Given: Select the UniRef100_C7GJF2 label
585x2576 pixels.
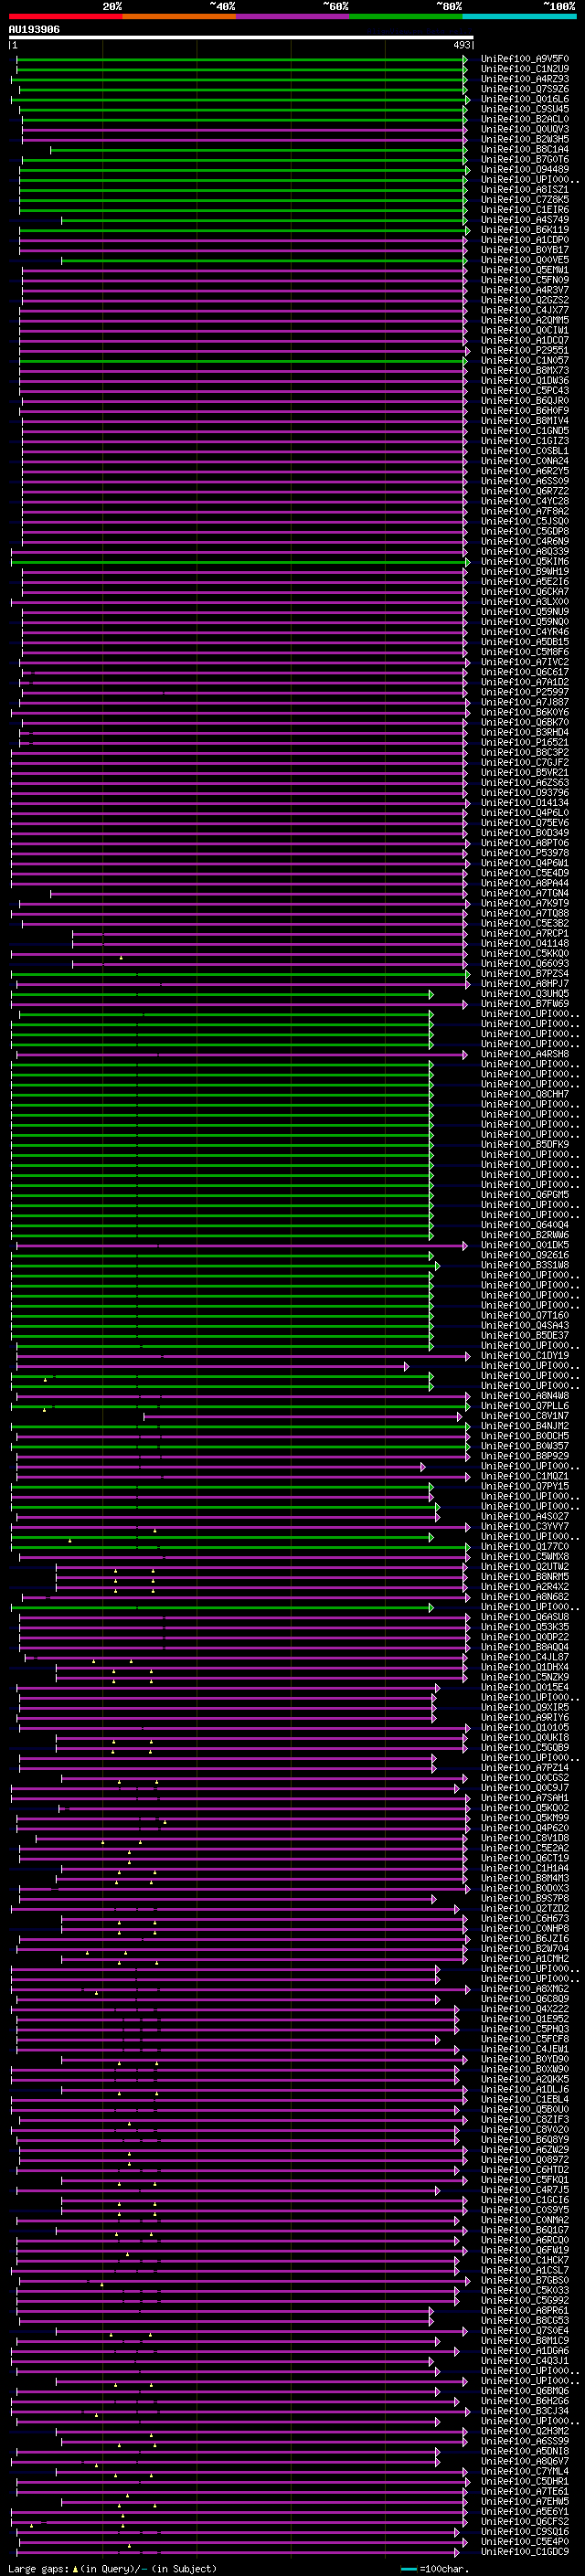Looking at the screenshot, I should 525,762.
